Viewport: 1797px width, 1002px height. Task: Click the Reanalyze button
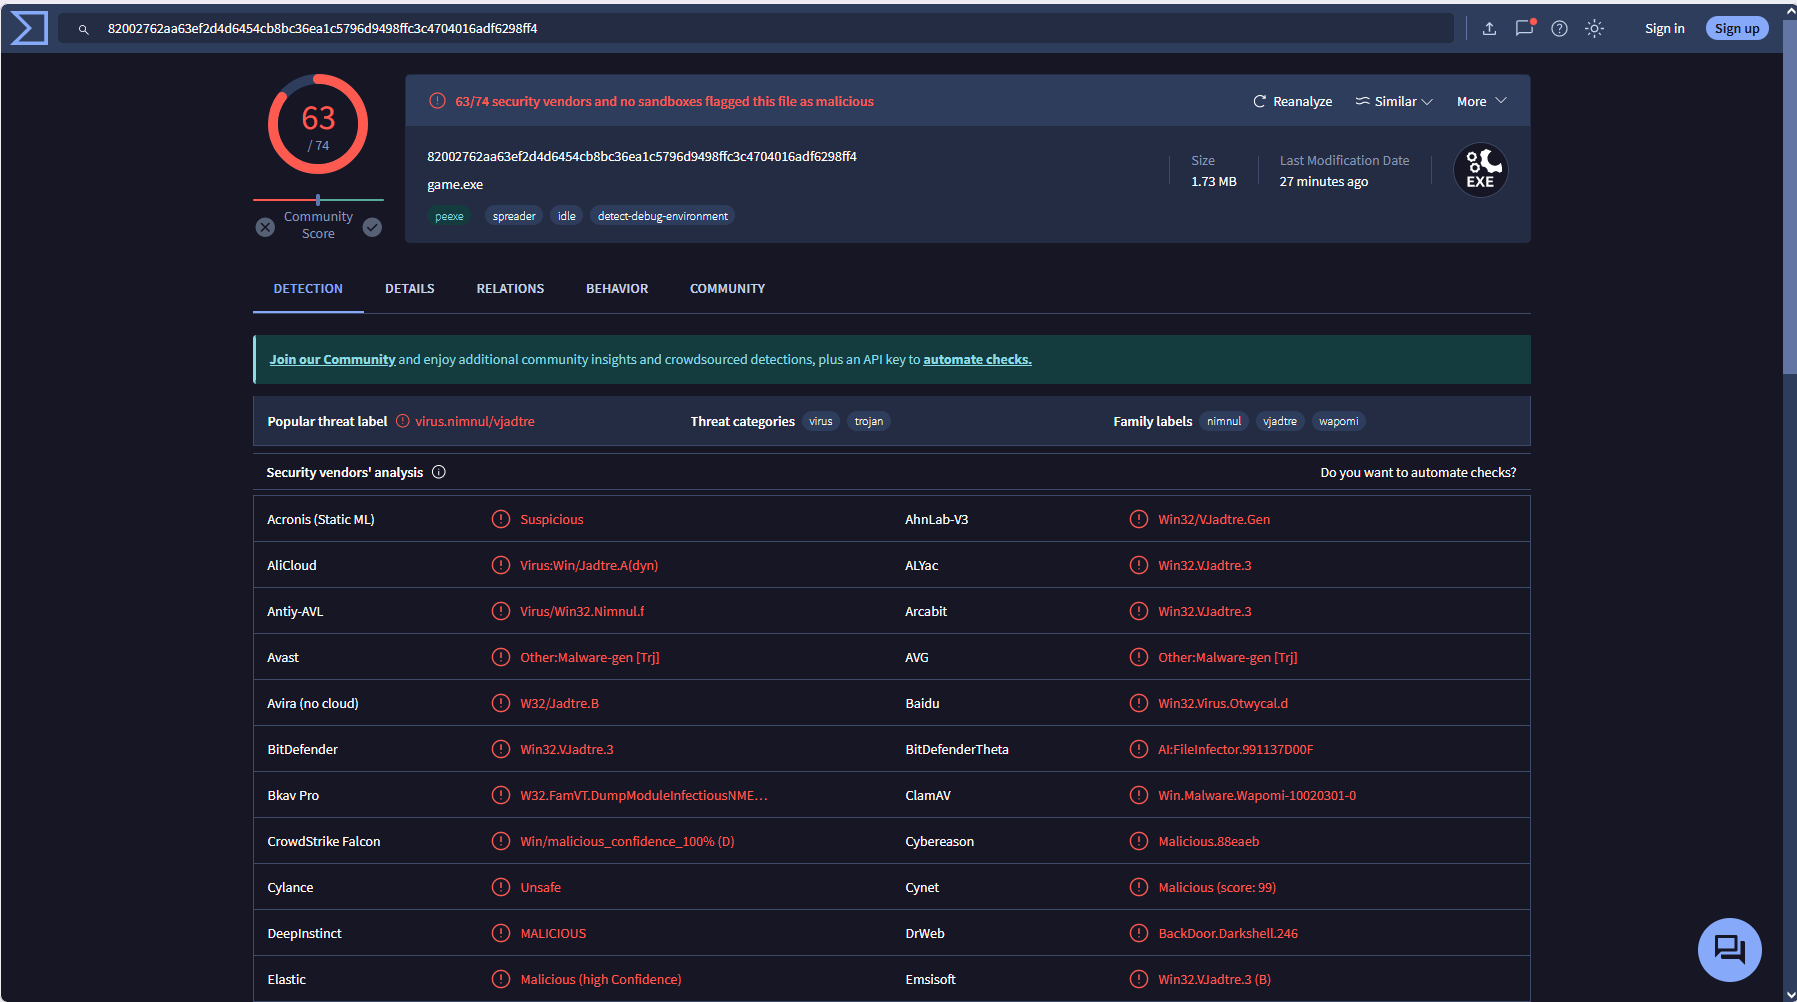[1292, 101]
